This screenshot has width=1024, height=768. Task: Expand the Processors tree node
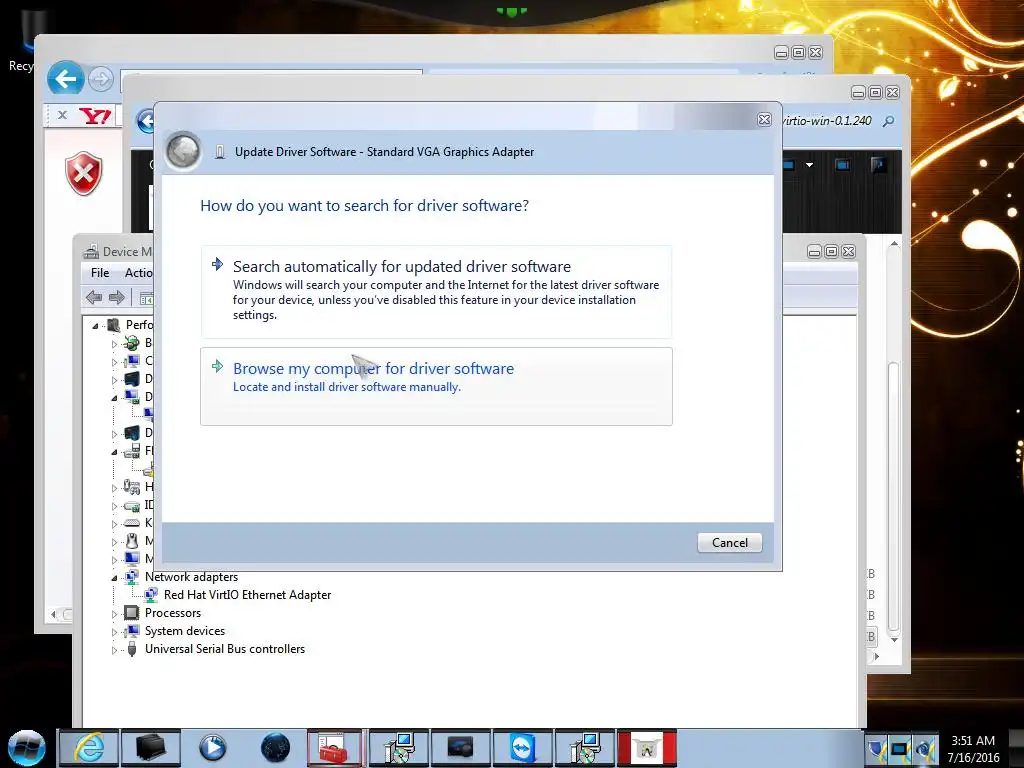[x=114, y=614]
